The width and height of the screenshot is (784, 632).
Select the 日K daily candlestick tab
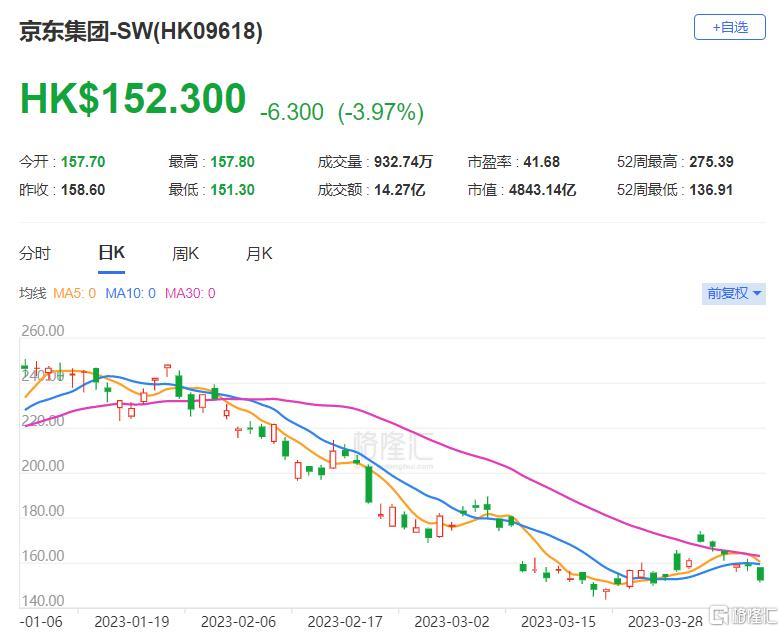(112, 253)
